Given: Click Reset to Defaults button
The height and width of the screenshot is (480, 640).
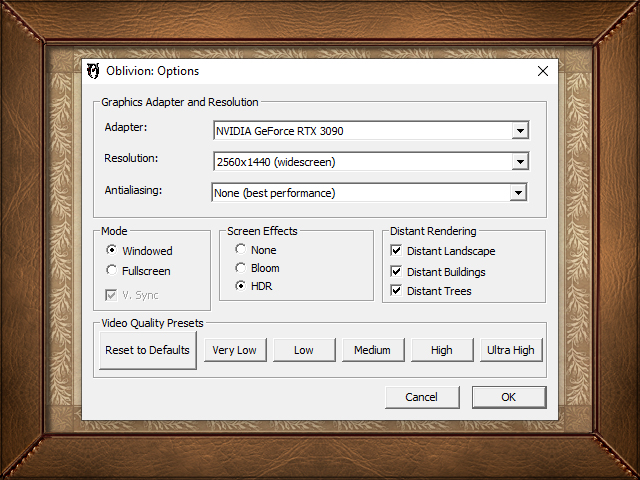Looking at the screenshot, I should click(147, 351).
